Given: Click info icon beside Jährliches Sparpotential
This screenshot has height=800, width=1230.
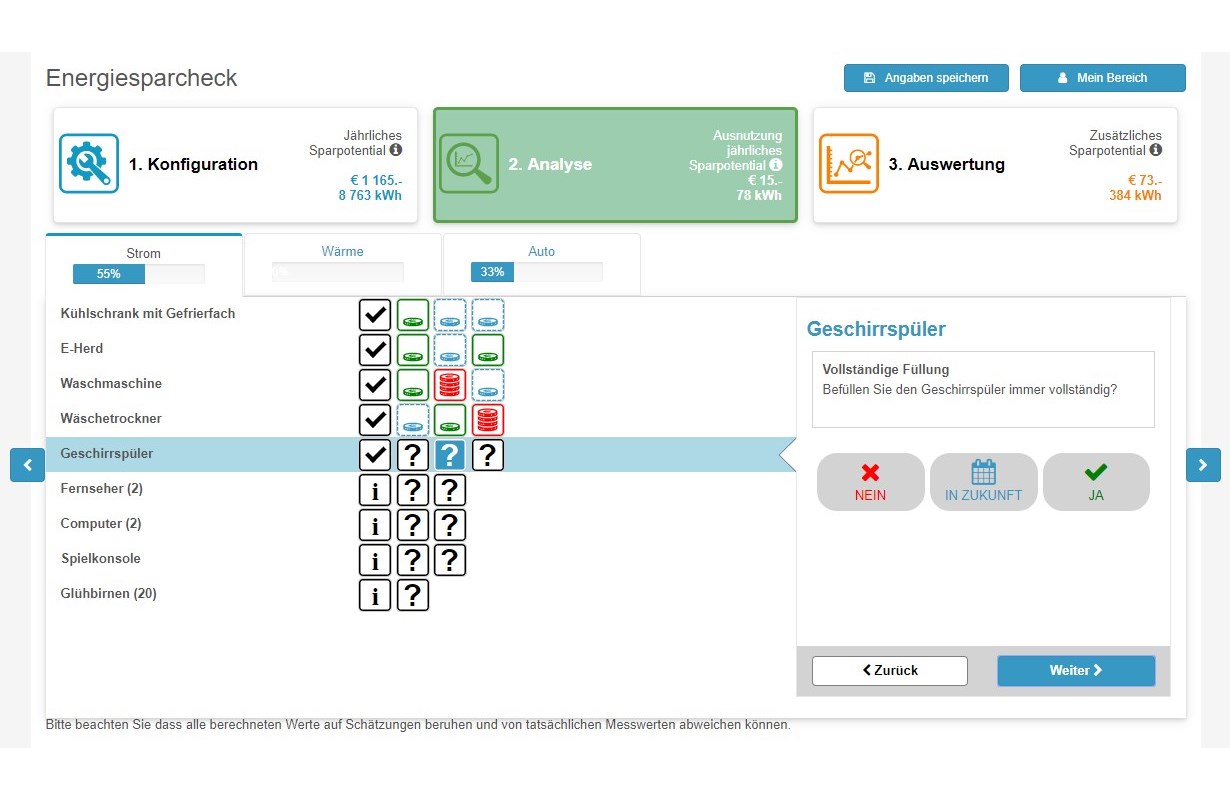Looking at the screenshot, I should (396, 150).
